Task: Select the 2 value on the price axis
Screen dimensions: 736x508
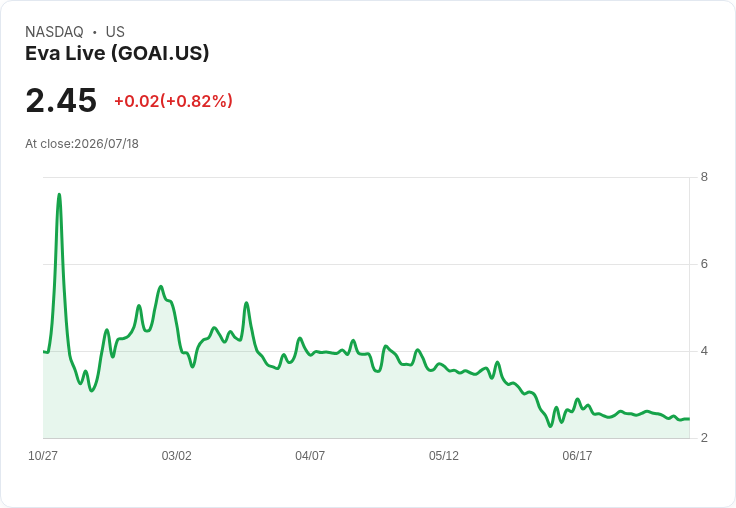Action: coord(704,438)
